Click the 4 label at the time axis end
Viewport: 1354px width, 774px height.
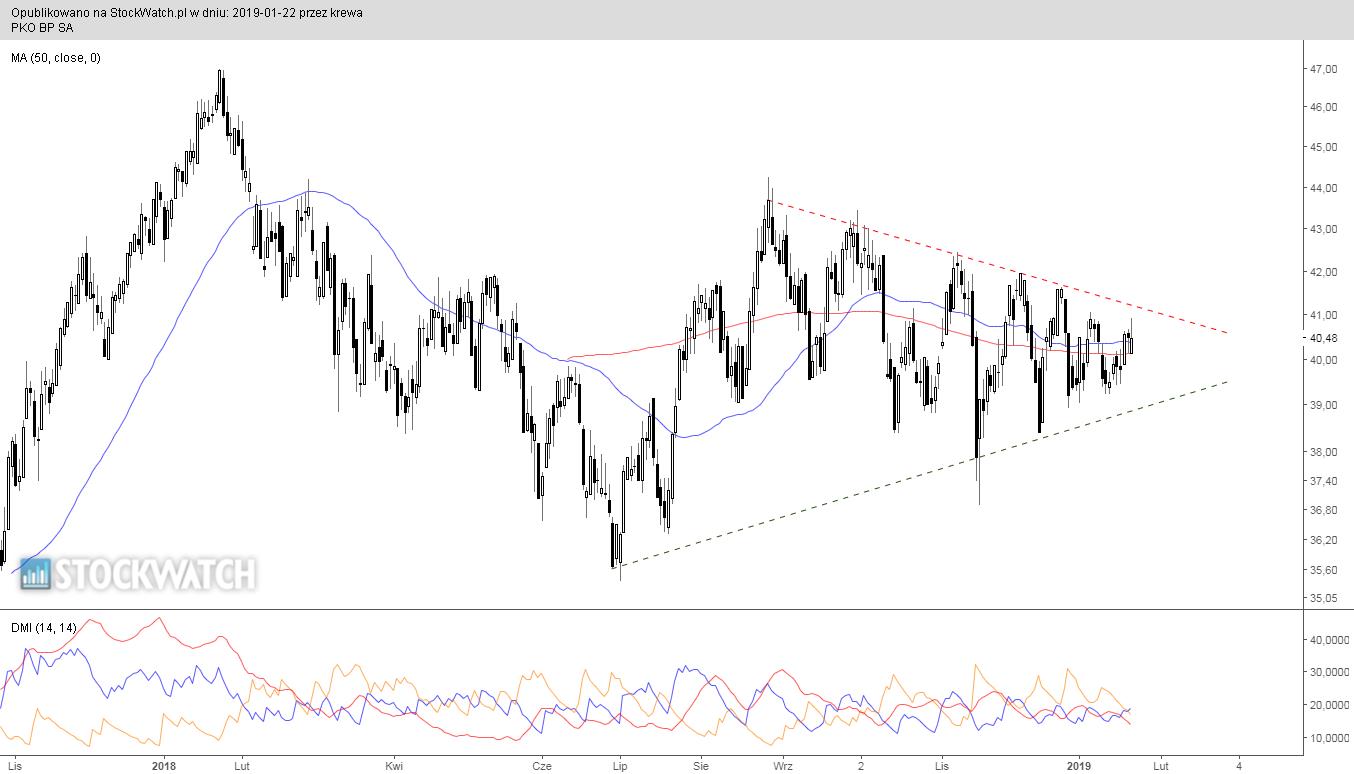[x=1238, y=766]
